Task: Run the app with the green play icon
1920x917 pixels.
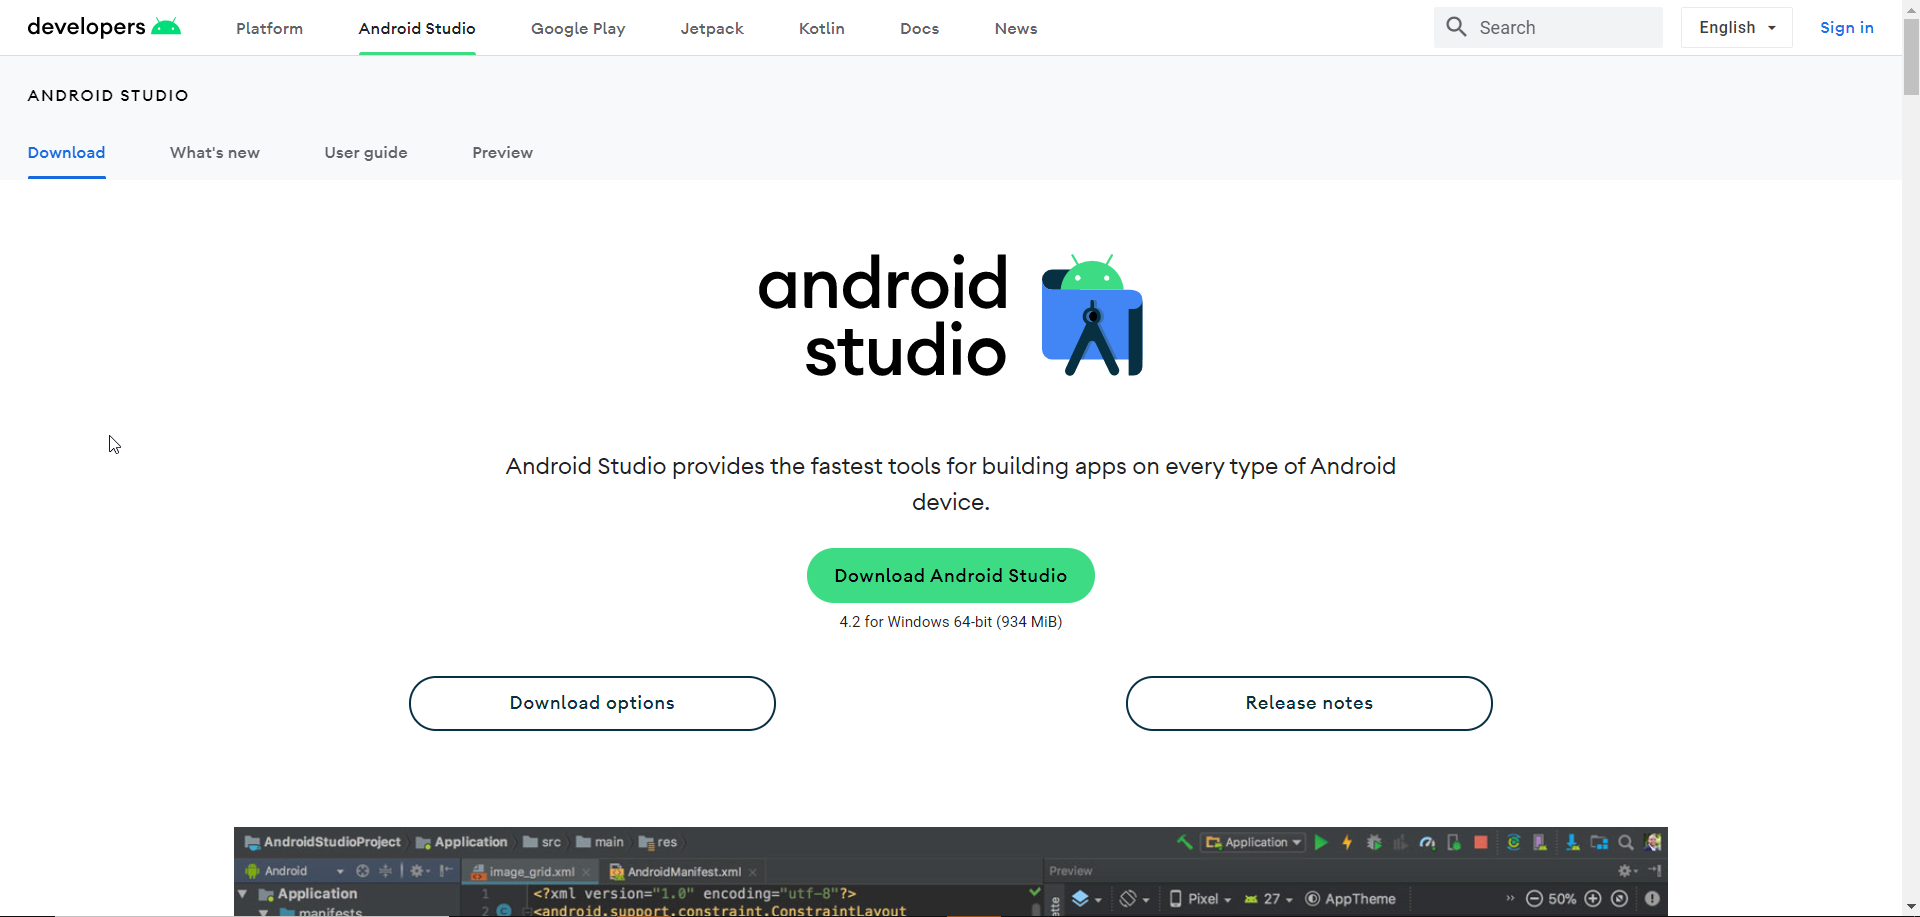Action: [x=1321, y=842]
